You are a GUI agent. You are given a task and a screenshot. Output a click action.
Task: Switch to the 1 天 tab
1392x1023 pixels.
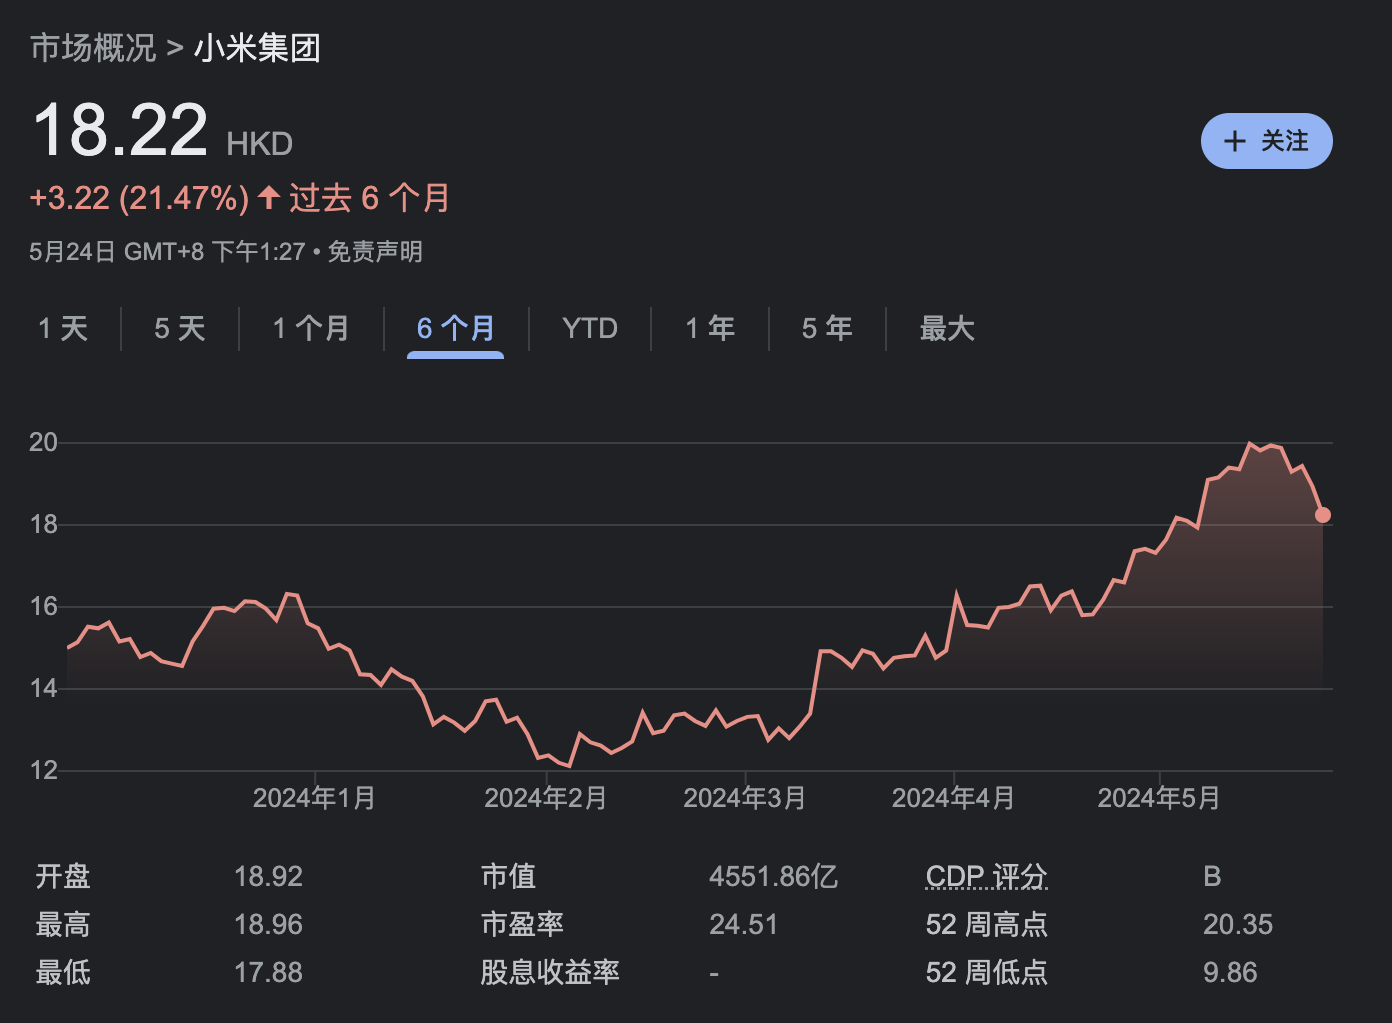pos(63,328)
